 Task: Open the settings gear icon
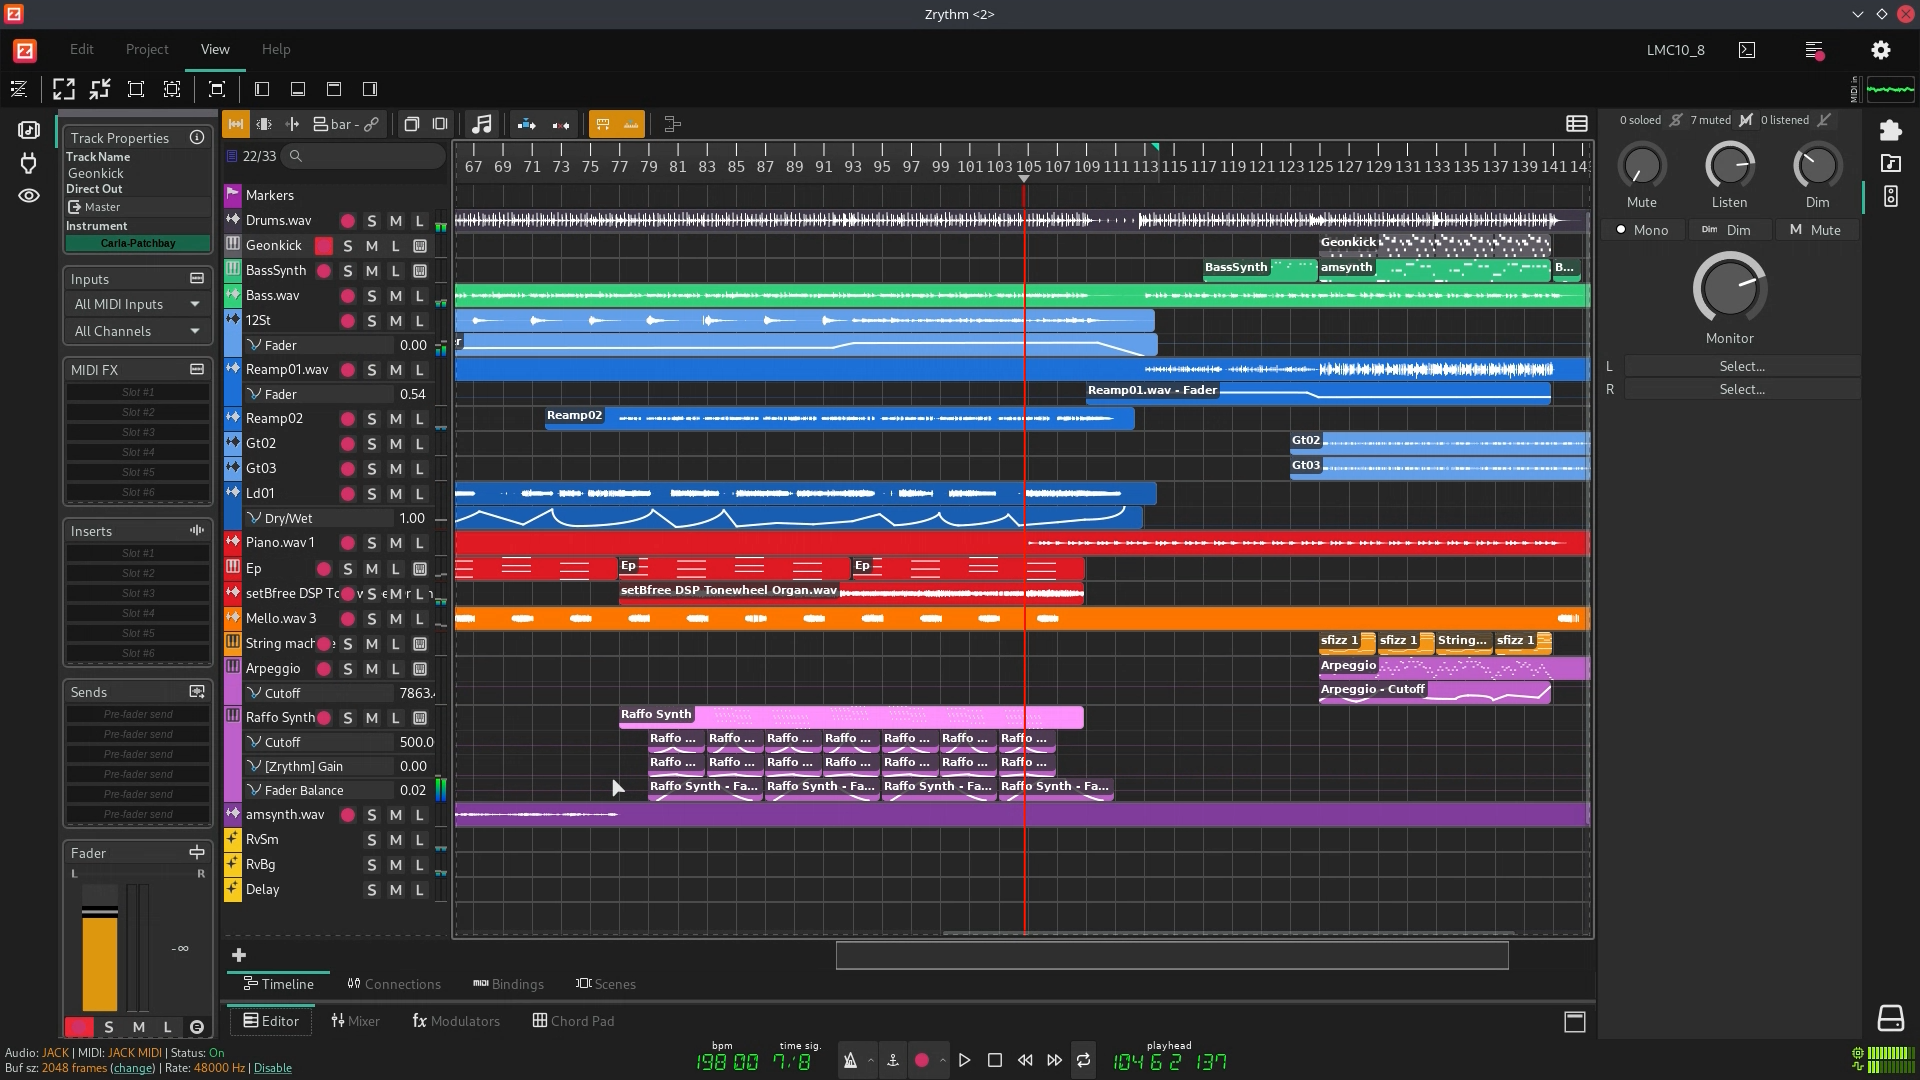tap(1880, 50)
